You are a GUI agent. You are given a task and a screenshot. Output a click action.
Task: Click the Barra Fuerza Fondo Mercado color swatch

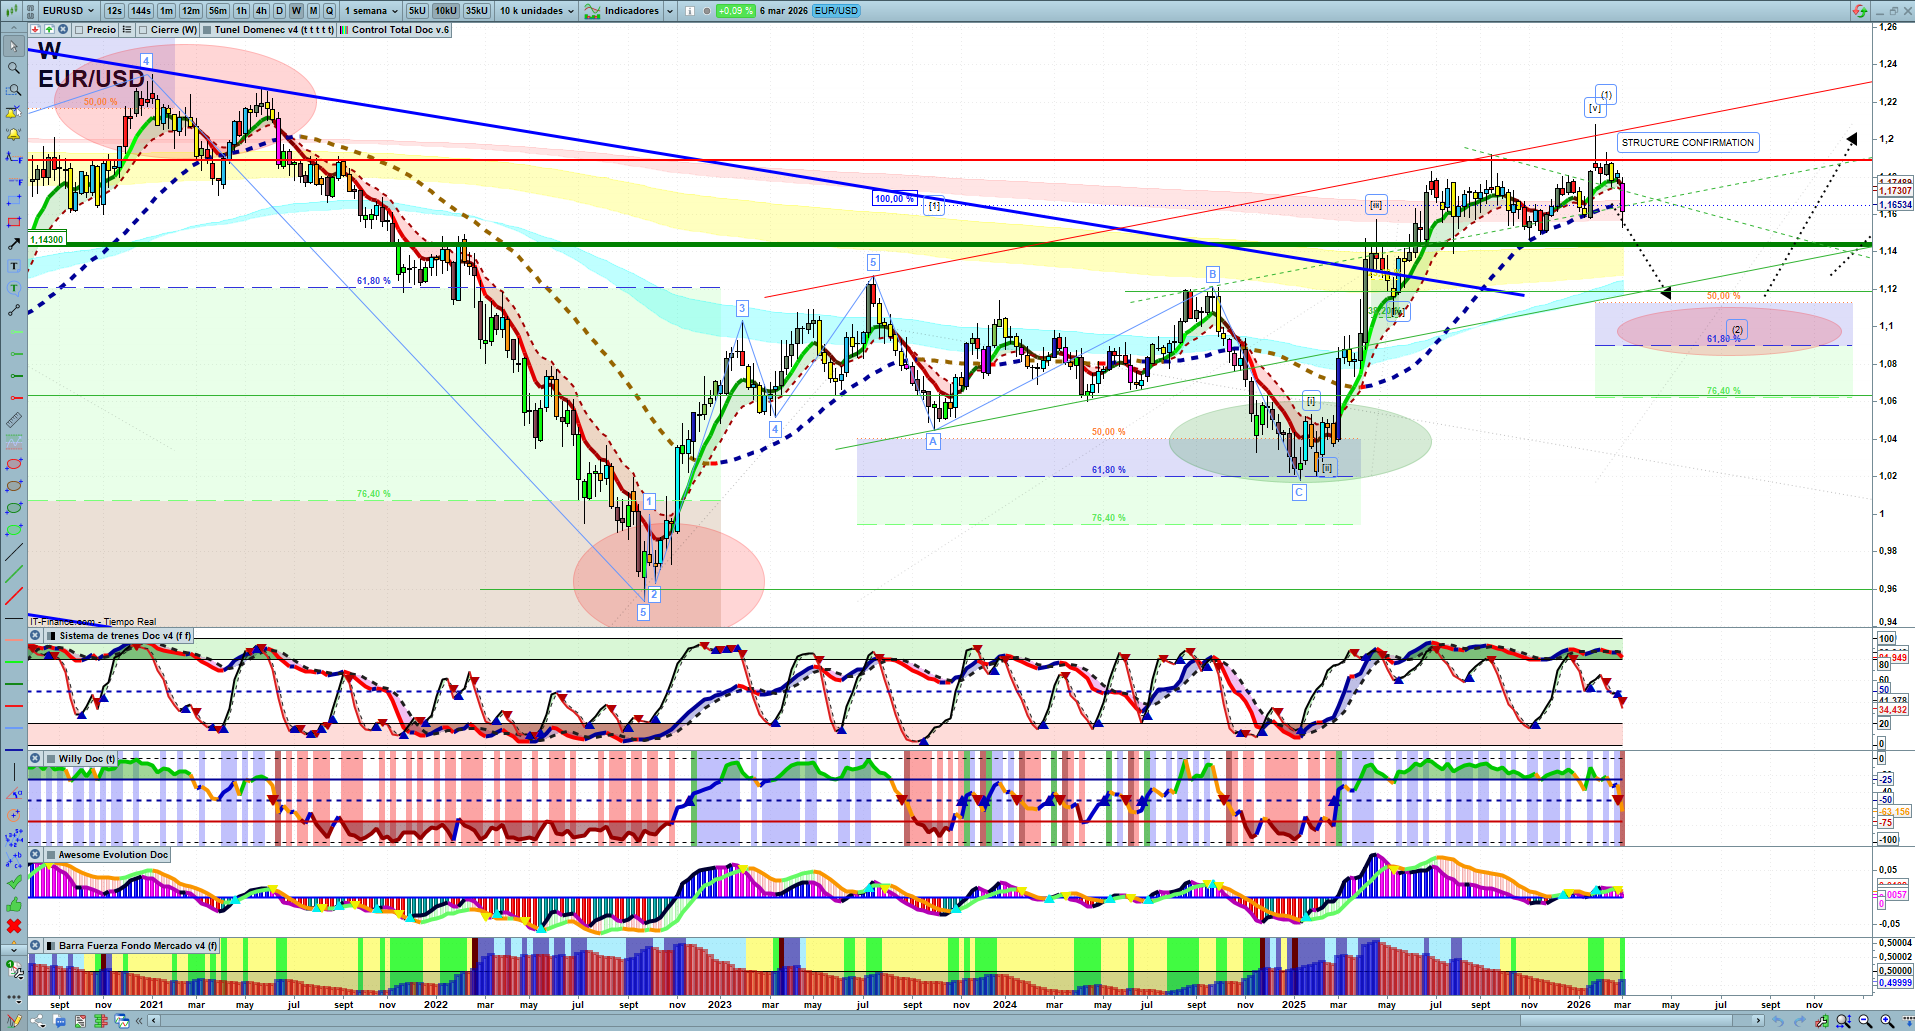(x=51, y=946)
